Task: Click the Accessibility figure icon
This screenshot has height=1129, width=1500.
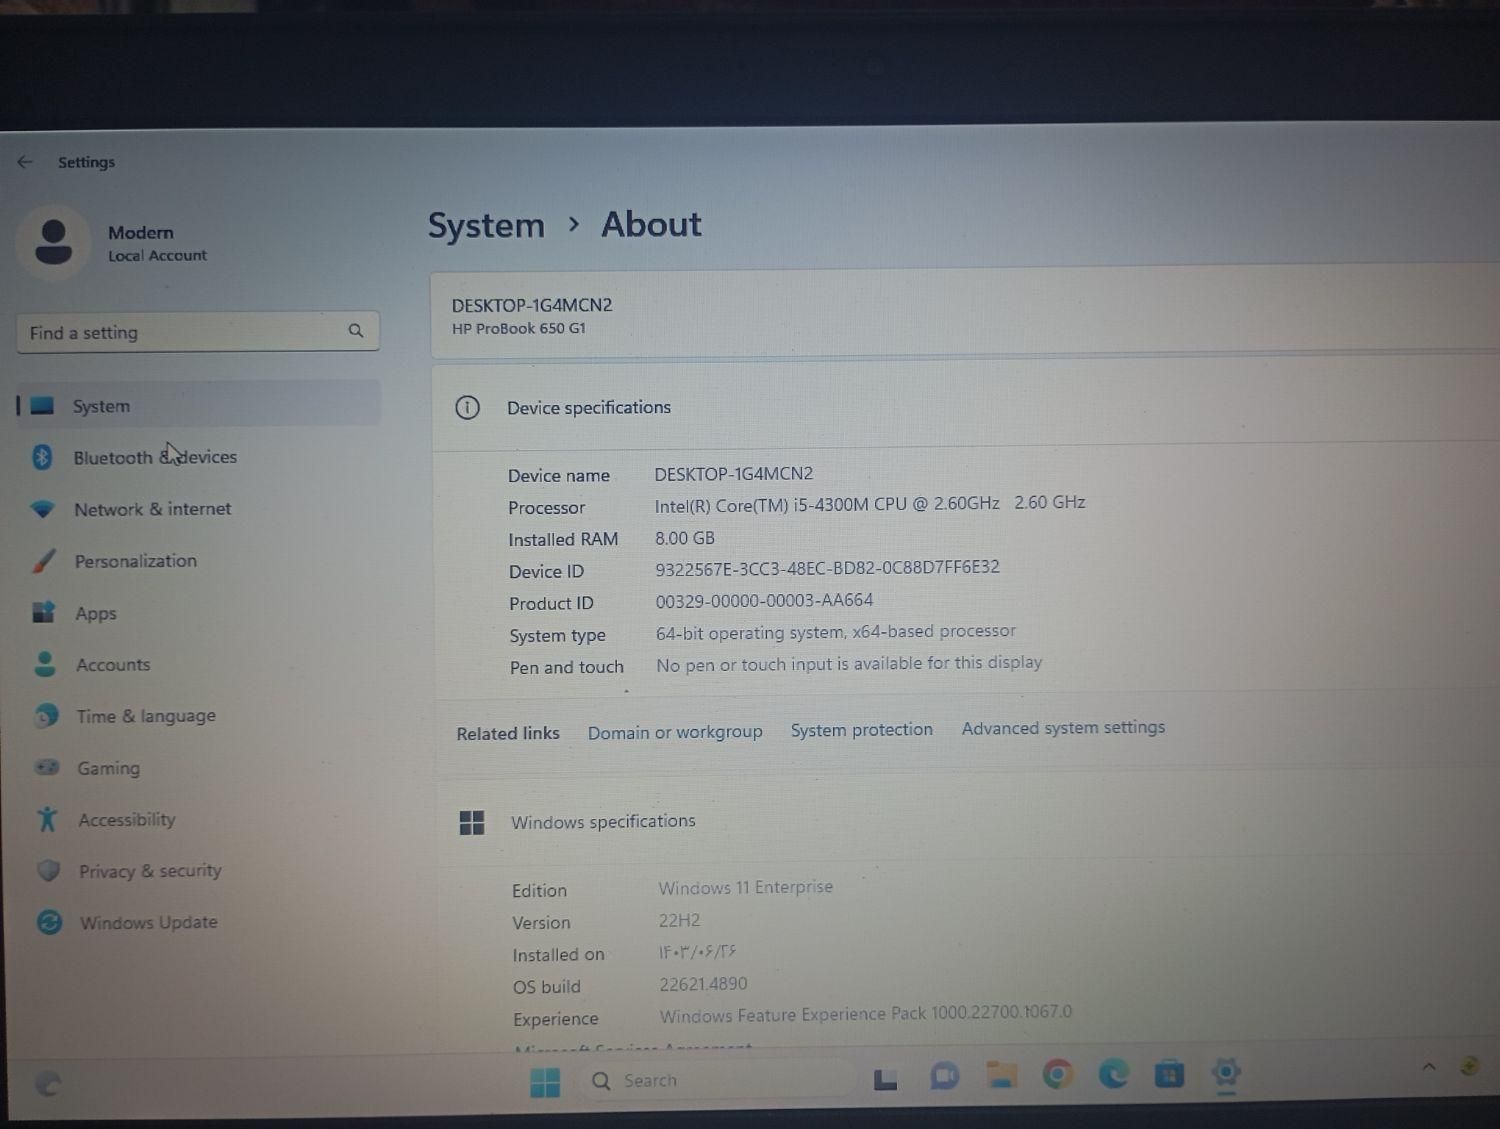Action: [47, 819]
